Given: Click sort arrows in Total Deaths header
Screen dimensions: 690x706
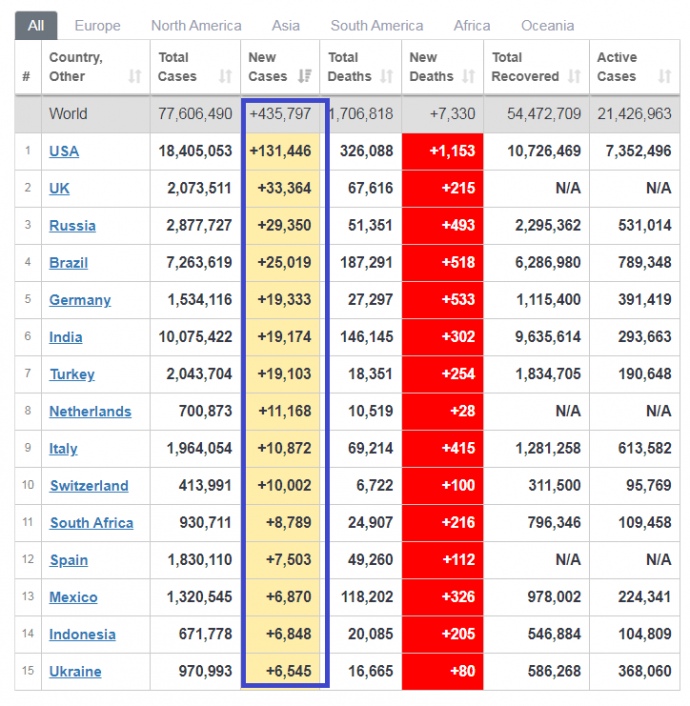Looking at the screenshot, I should (x=386, y=76).
